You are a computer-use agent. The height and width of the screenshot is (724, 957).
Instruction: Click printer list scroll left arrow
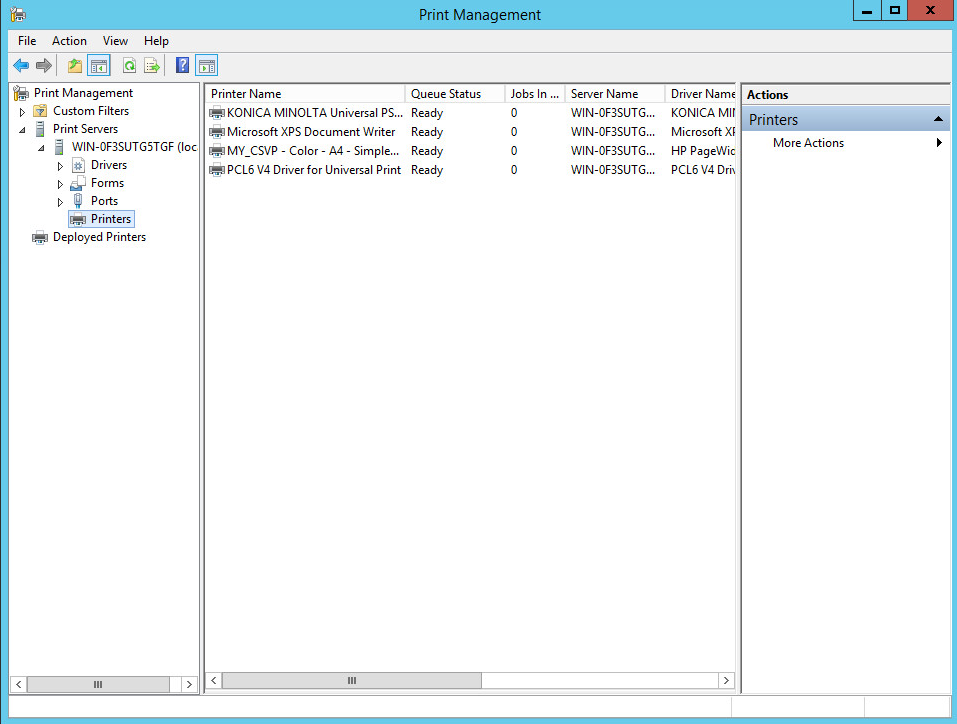[214, 680]
